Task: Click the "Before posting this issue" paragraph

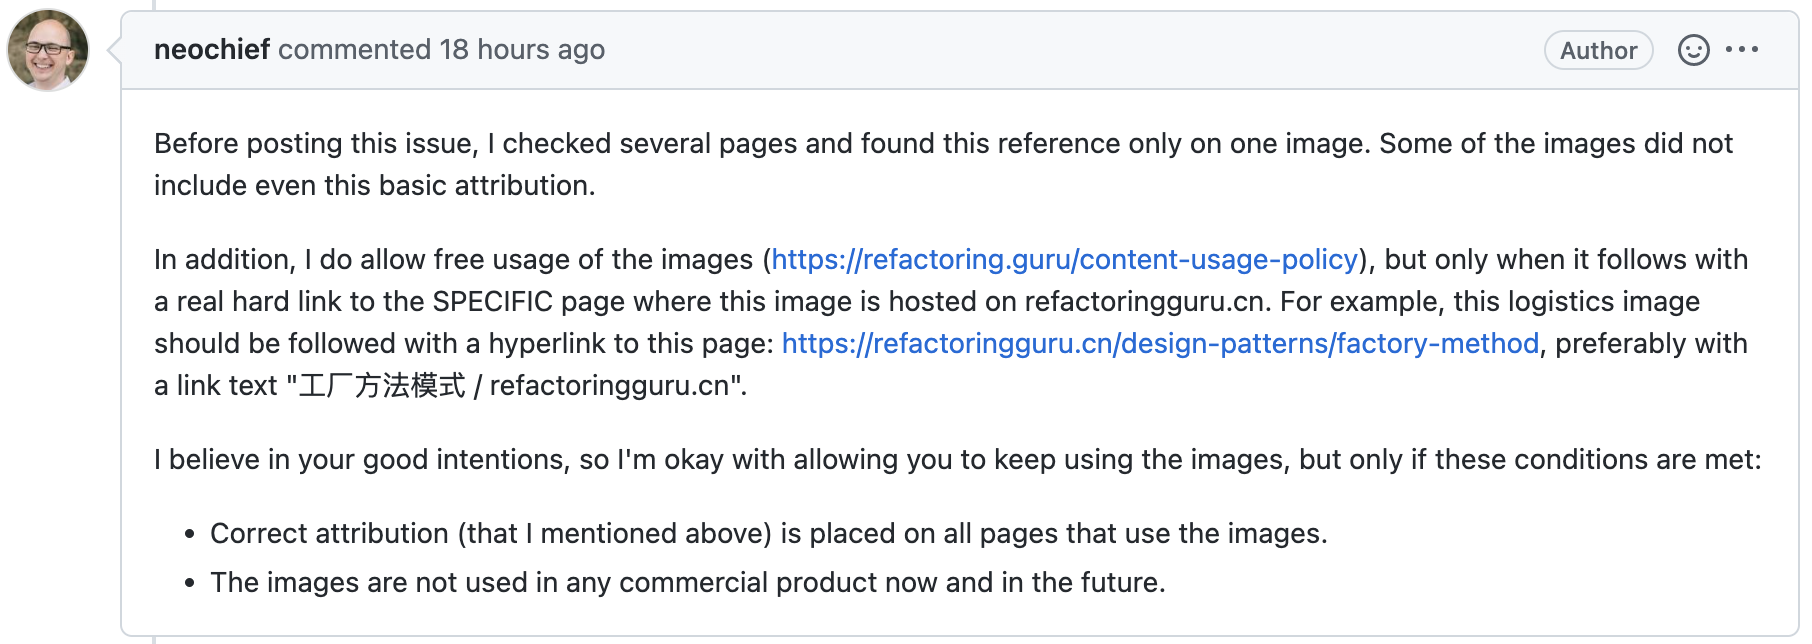Action: coord(943,164)
